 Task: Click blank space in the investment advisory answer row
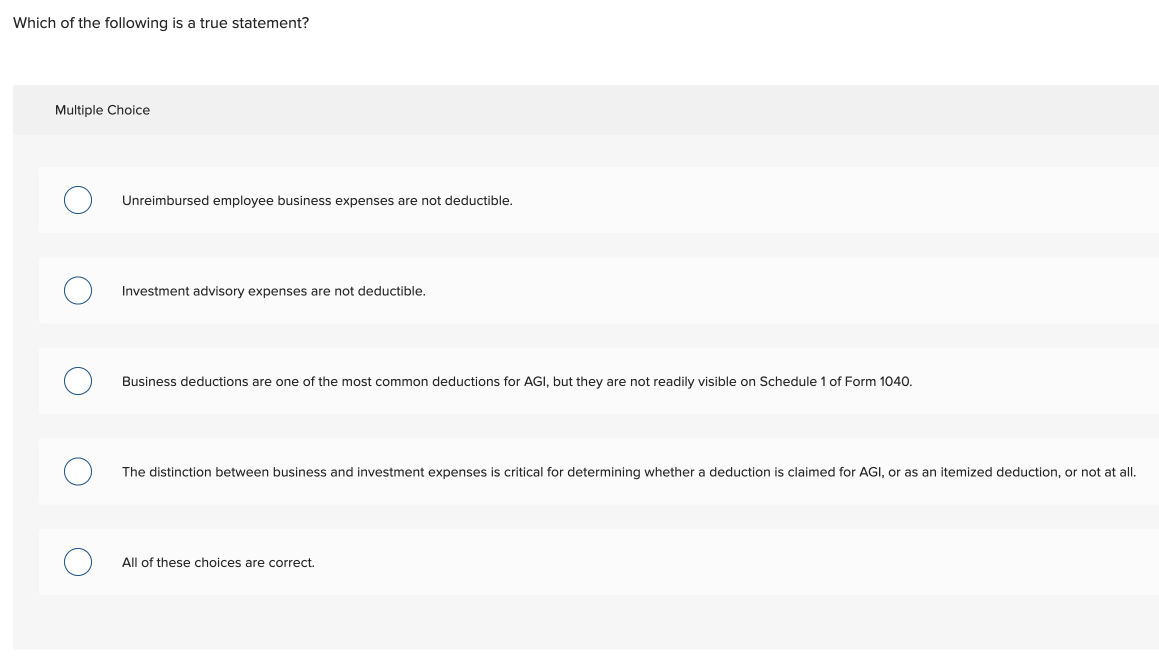(800, 291)
